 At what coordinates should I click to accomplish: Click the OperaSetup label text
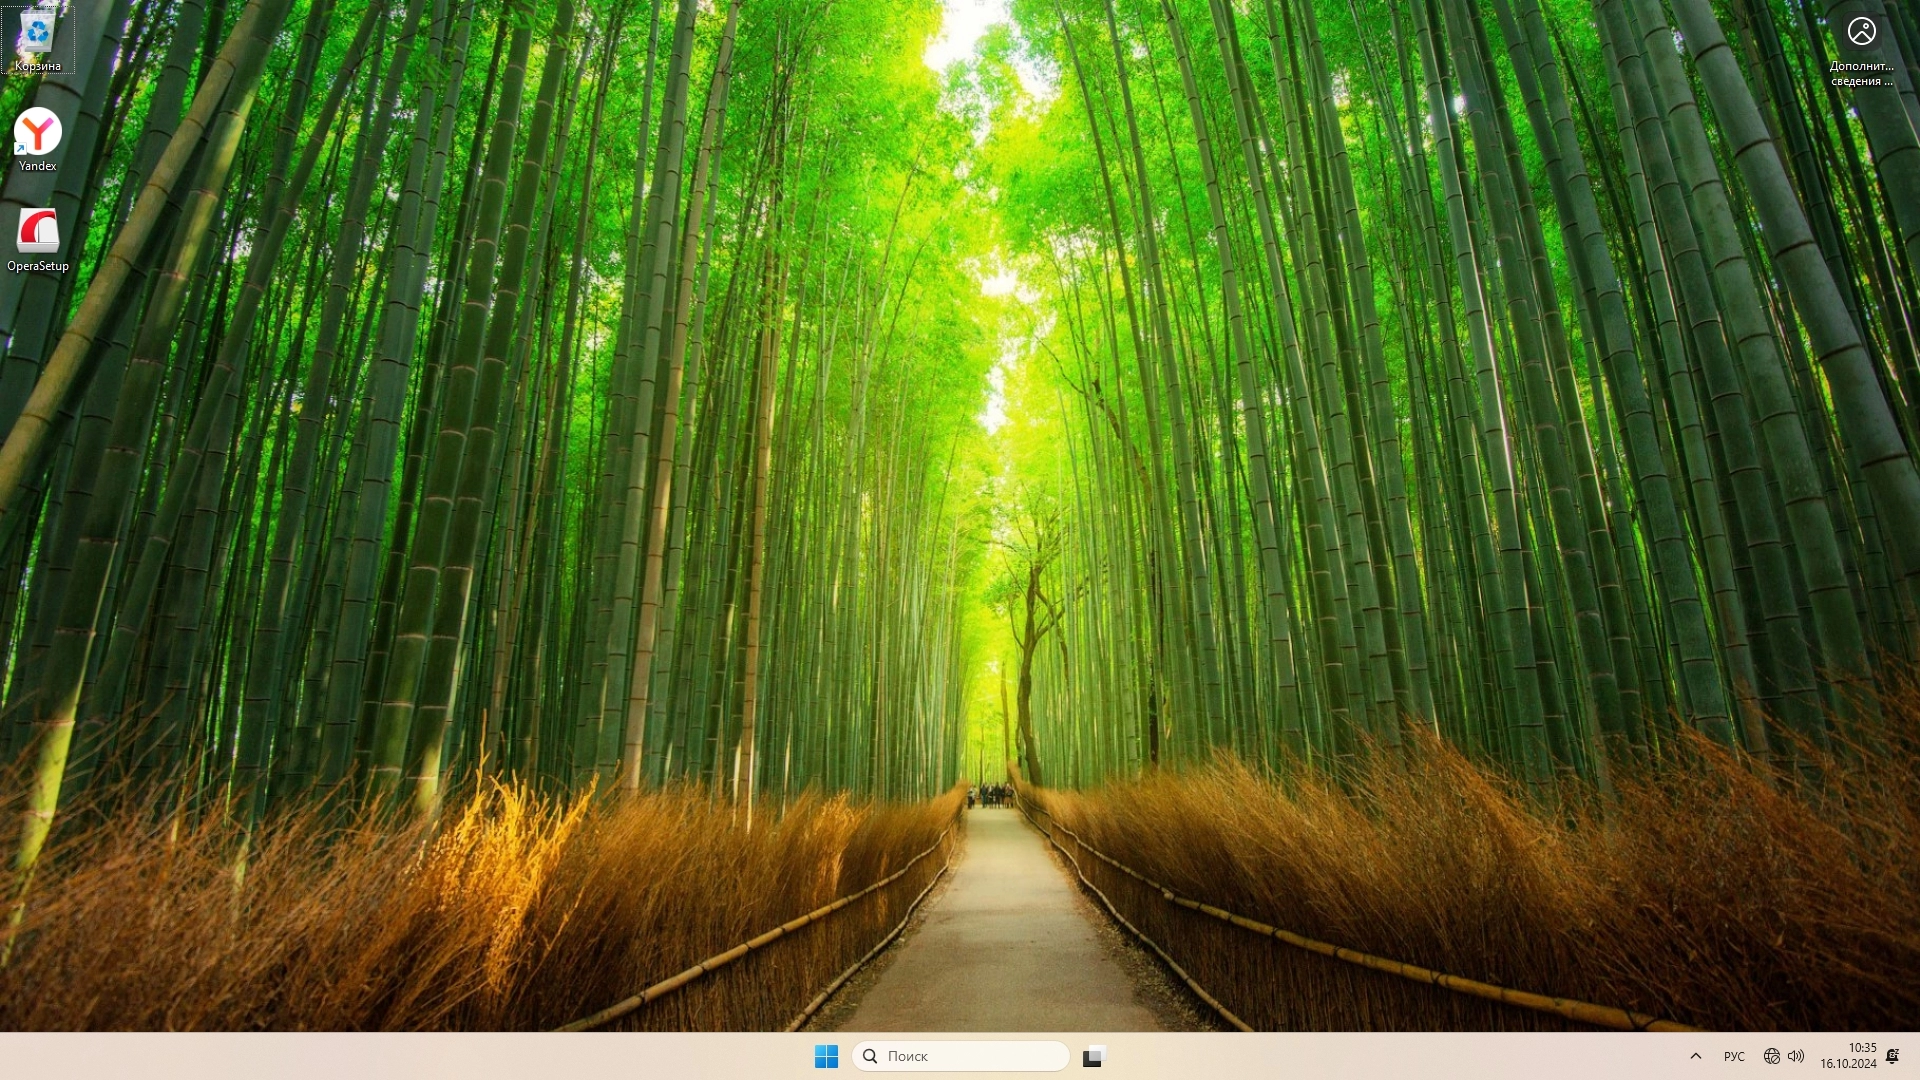pyautogui.click(x=38, y=266)
